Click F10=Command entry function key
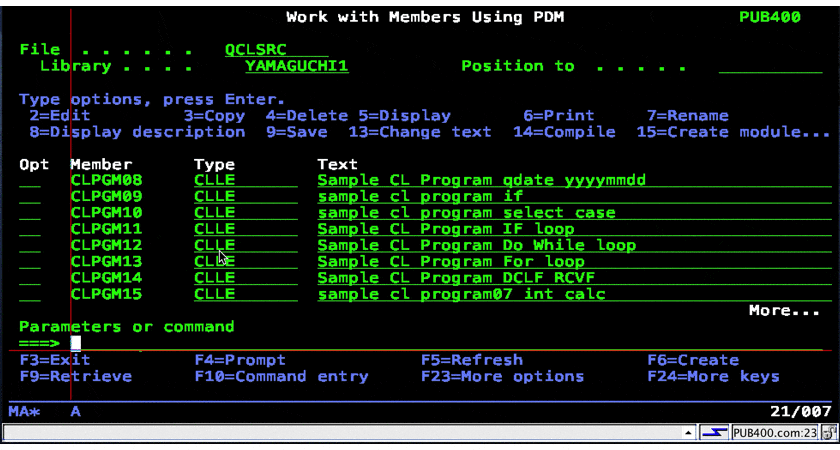The image size is (840, 450). click(281, 377)
